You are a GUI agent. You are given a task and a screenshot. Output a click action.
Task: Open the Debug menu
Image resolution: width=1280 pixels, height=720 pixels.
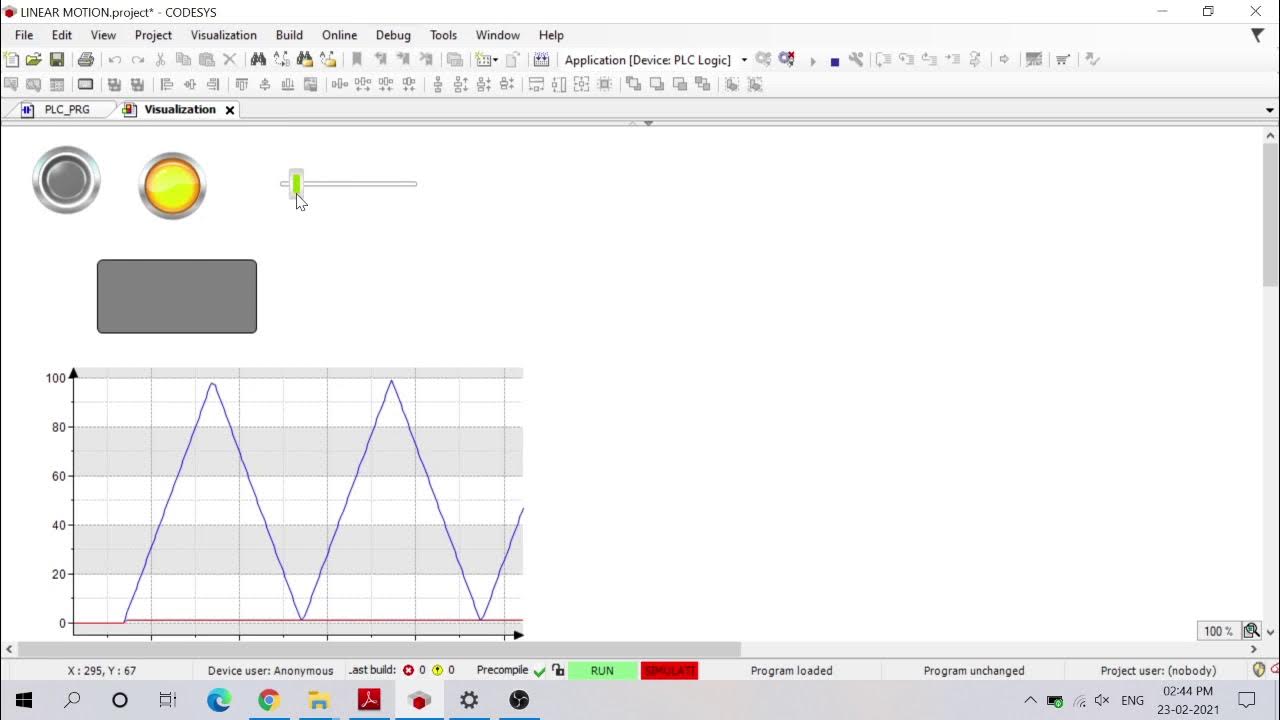tap(393, 35)
